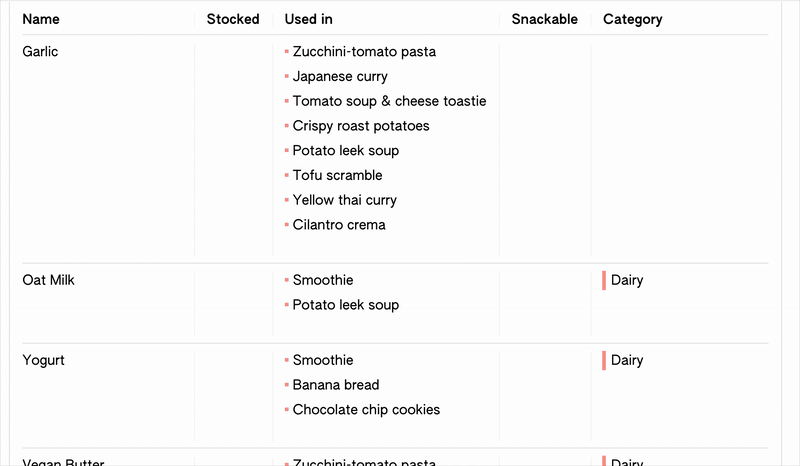Click Dairy category tag for Yogurt
This screenshot has width=800, height=466.
tap(626, 360)
